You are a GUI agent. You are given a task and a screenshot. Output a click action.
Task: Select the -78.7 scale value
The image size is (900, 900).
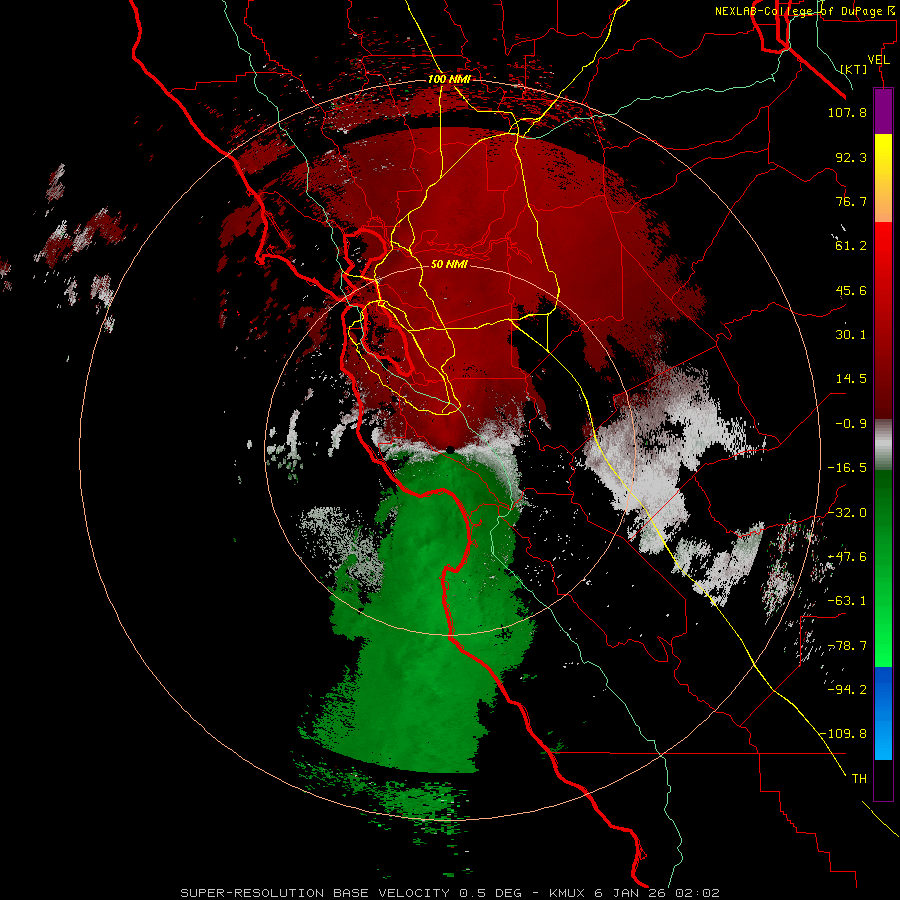point(847,646)
